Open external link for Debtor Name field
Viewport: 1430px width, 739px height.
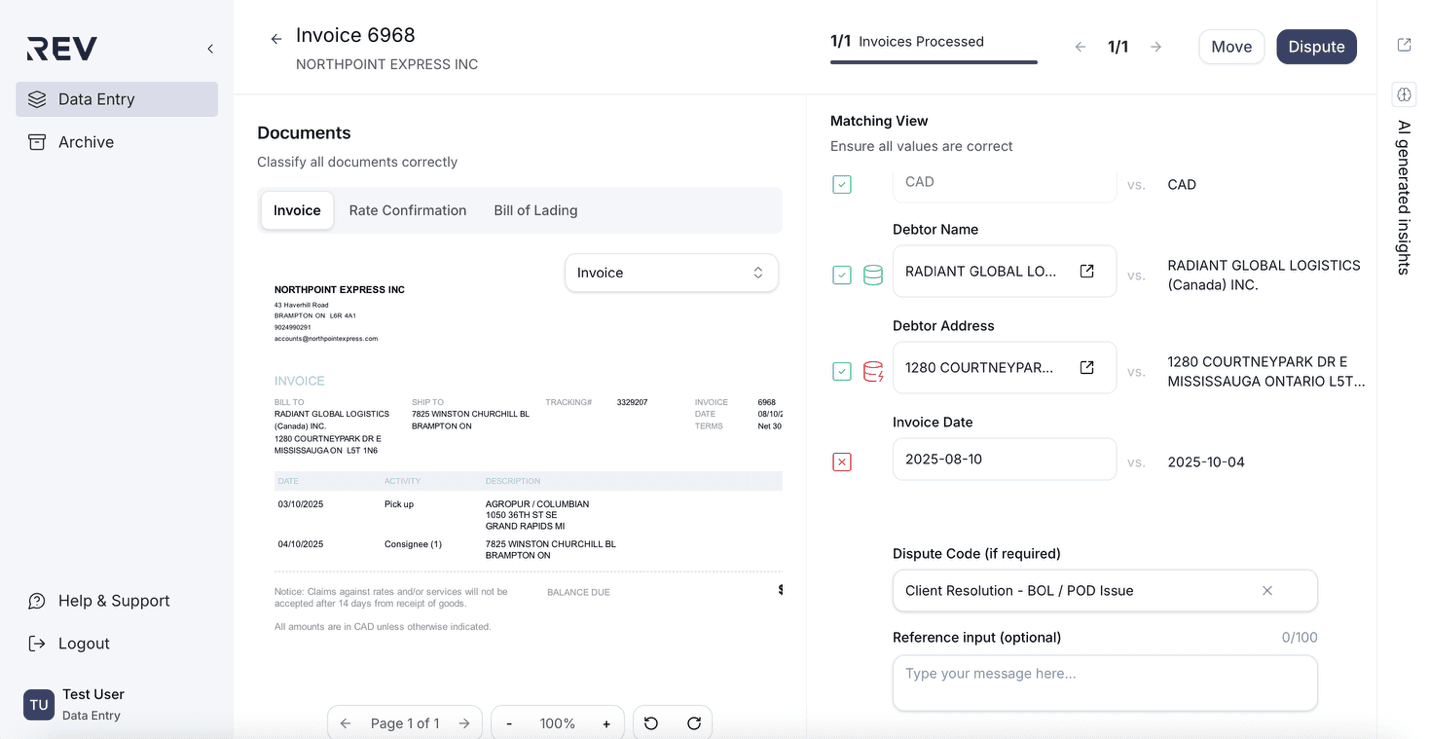[1087, 271]
